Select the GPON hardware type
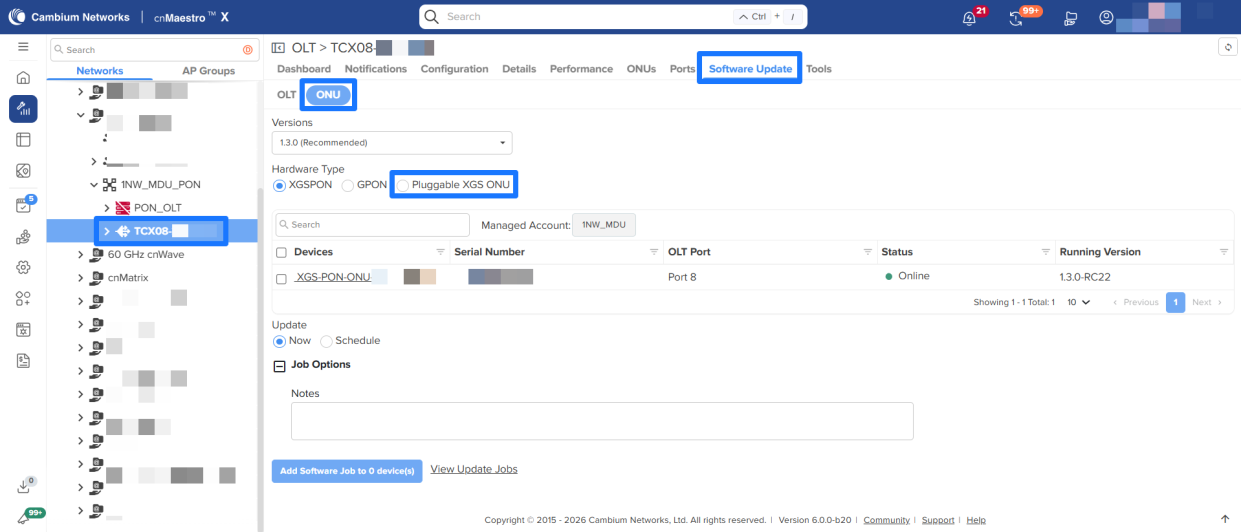Image resolution: width=1241 pixels, height=532 pixels. [x=348, y=185]
